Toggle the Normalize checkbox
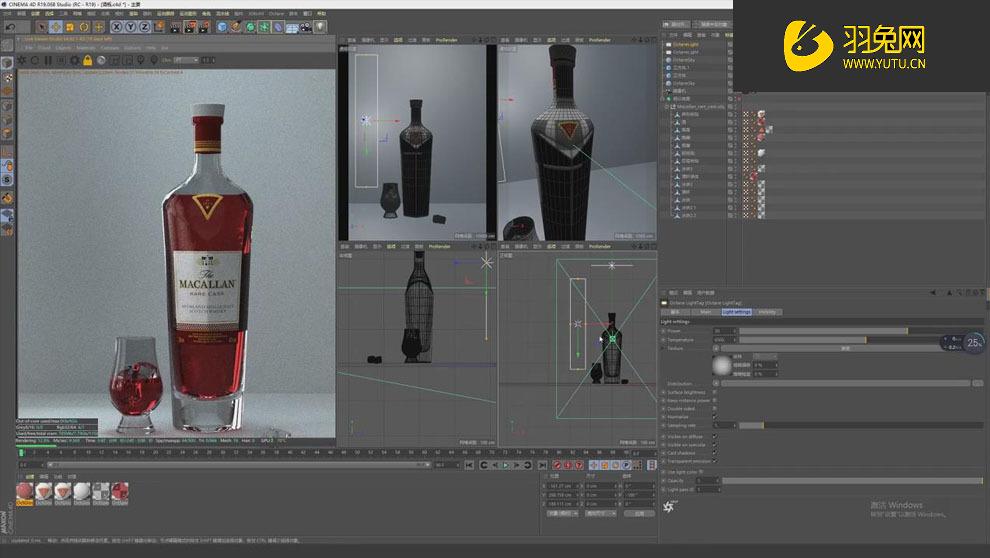This screenshot has height=558, width=990. [714, 417]
